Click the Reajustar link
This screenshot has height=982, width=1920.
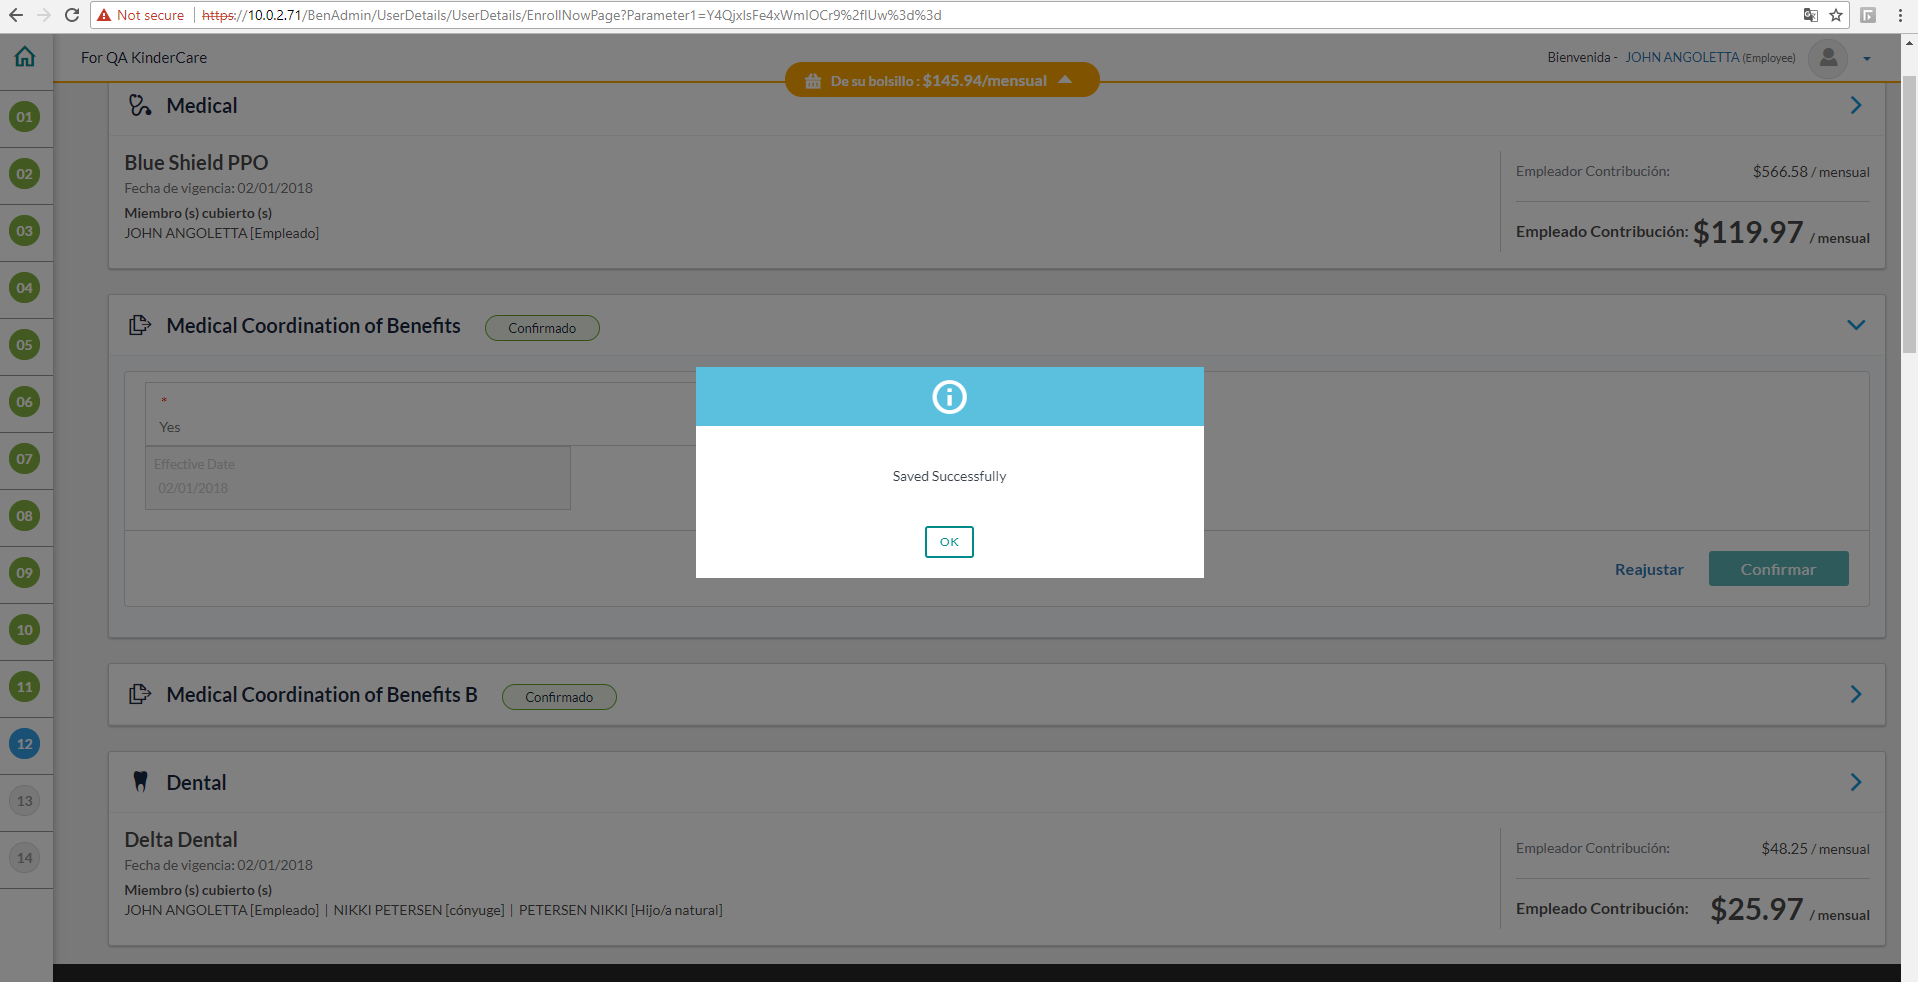coord(1649,569)
